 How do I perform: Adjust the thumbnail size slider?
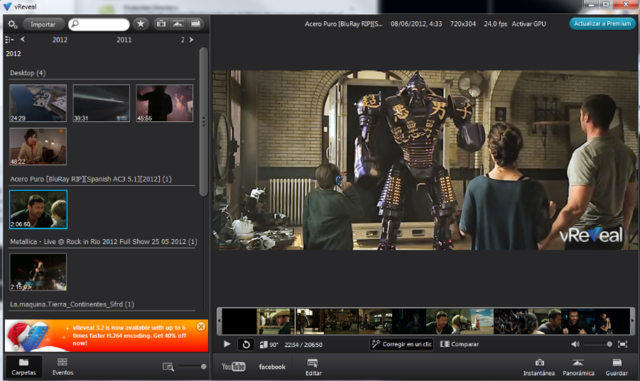(x=193, y=367)
